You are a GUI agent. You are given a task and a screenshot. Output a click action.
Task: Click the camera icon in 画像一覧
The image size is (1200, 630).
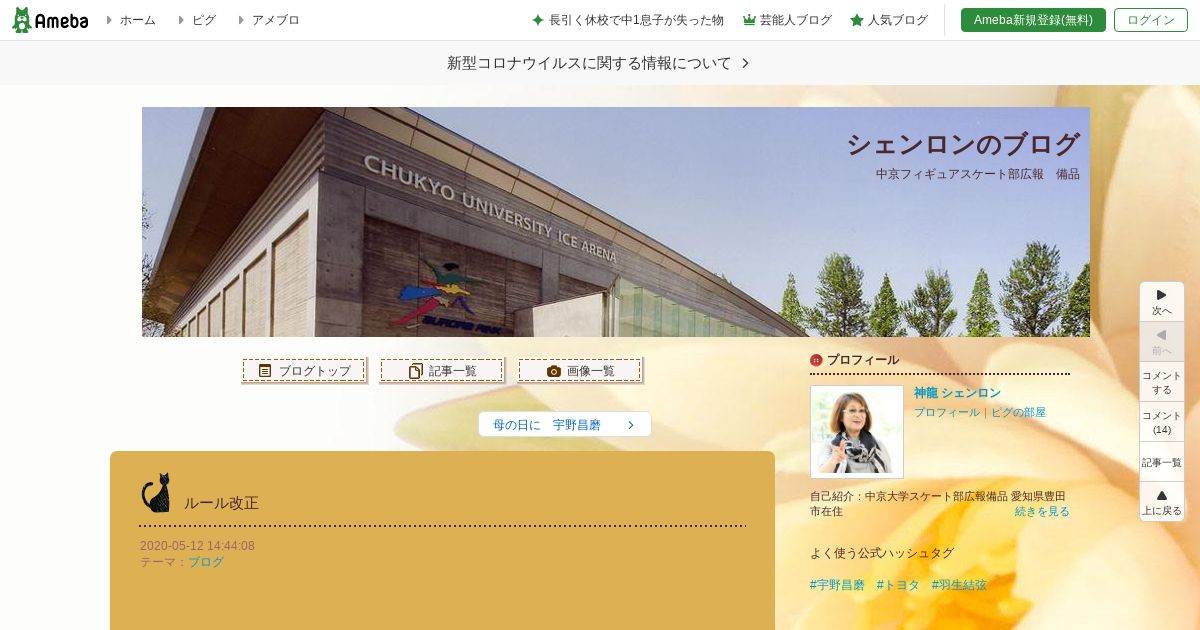(x=554, y=370)
